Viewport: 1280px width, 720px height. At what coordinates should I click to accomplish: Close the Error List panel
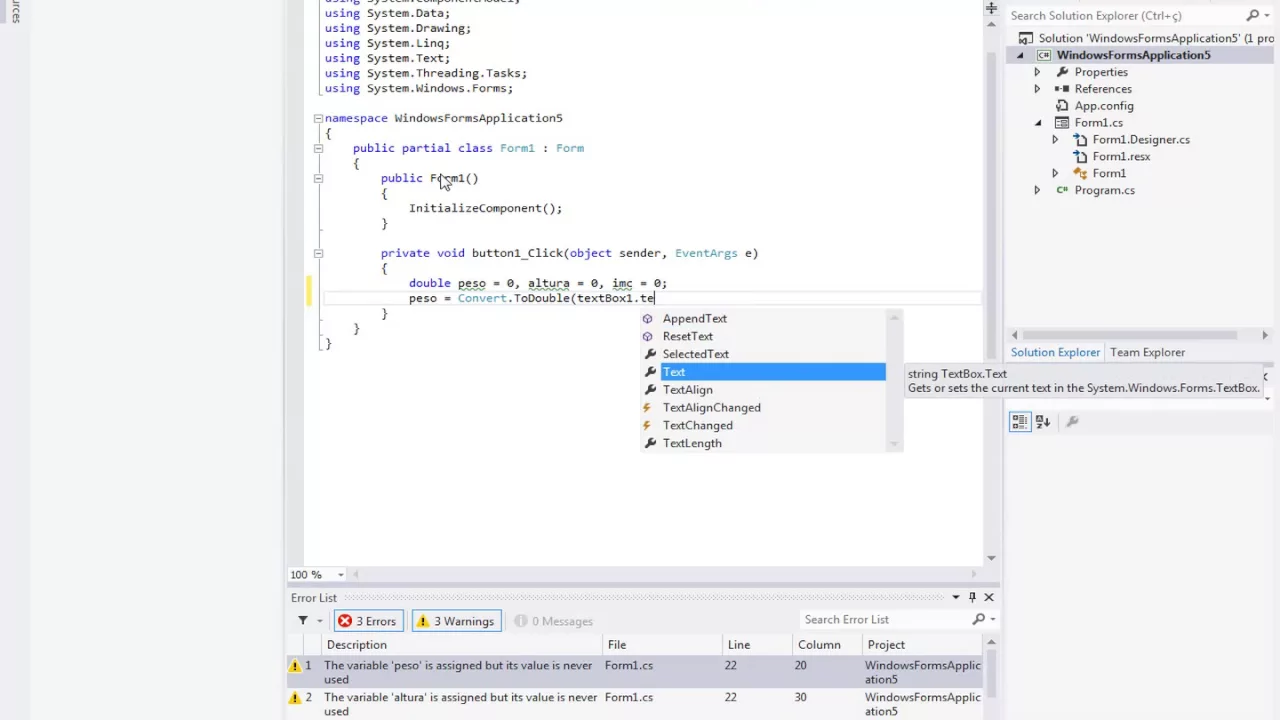(x=989, y=598)
